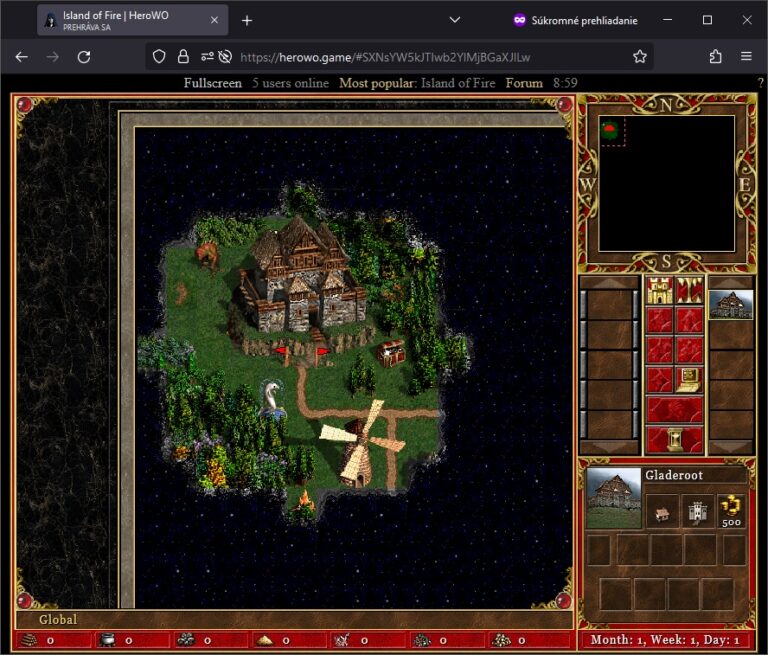Viewport: 768px width, 655px height.
Task: Open the browser Extensions puzzle icon
Action: (x=716, y=57)
